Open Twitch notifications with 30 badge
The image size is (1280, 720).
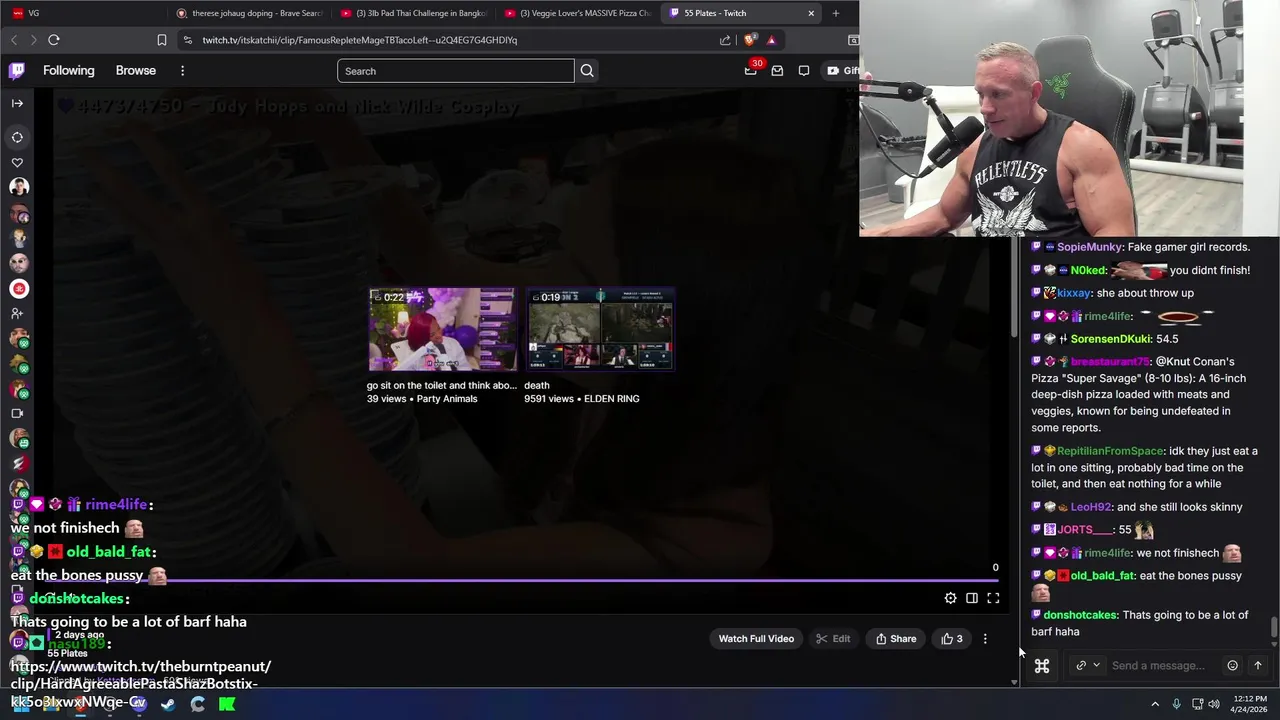(x=752, y=69)
